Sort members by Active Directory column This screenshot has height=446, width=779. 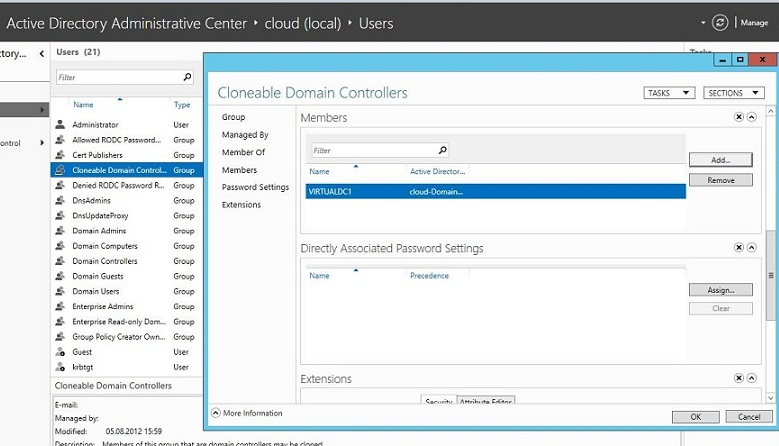tap(437, 171)
